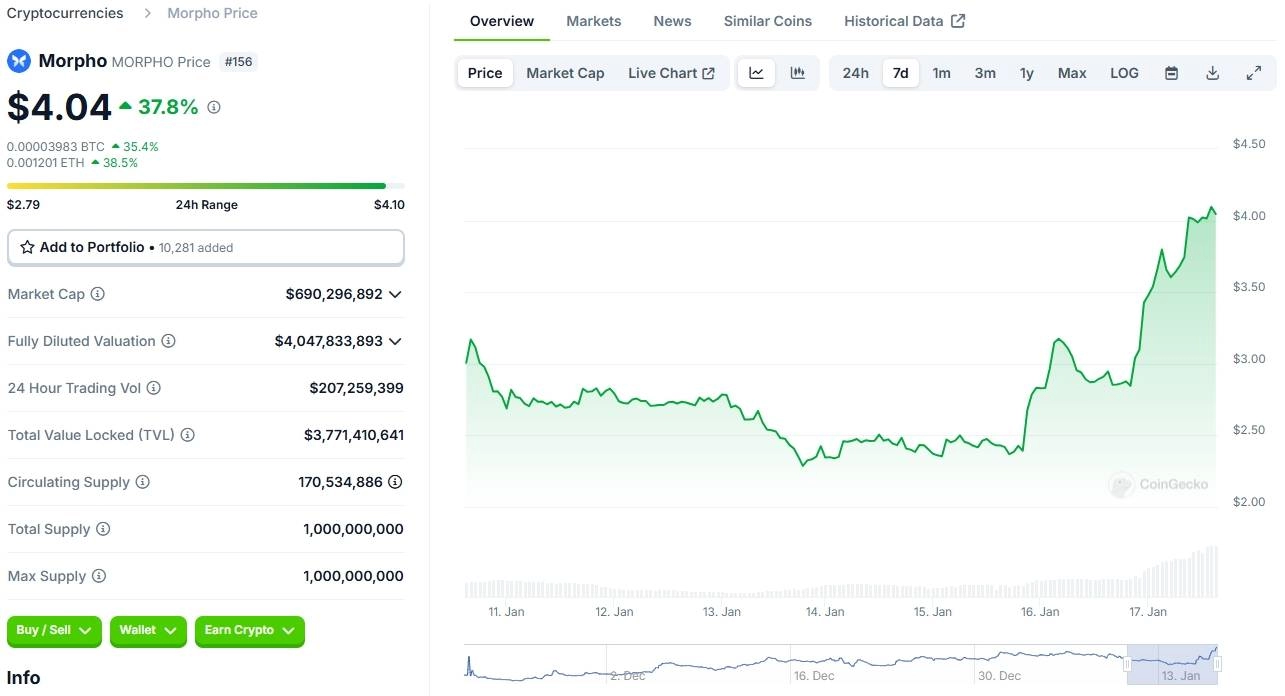Viewport: 1285px width, 696px height.
Task: Toggle LOG scale on the chart
Action: [x=1124, y=73]
